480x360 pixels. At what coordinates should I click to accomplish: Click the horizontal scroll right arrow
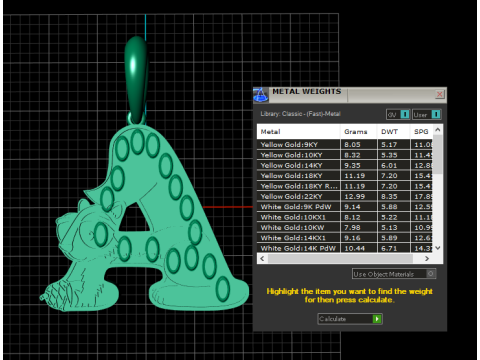427,259
